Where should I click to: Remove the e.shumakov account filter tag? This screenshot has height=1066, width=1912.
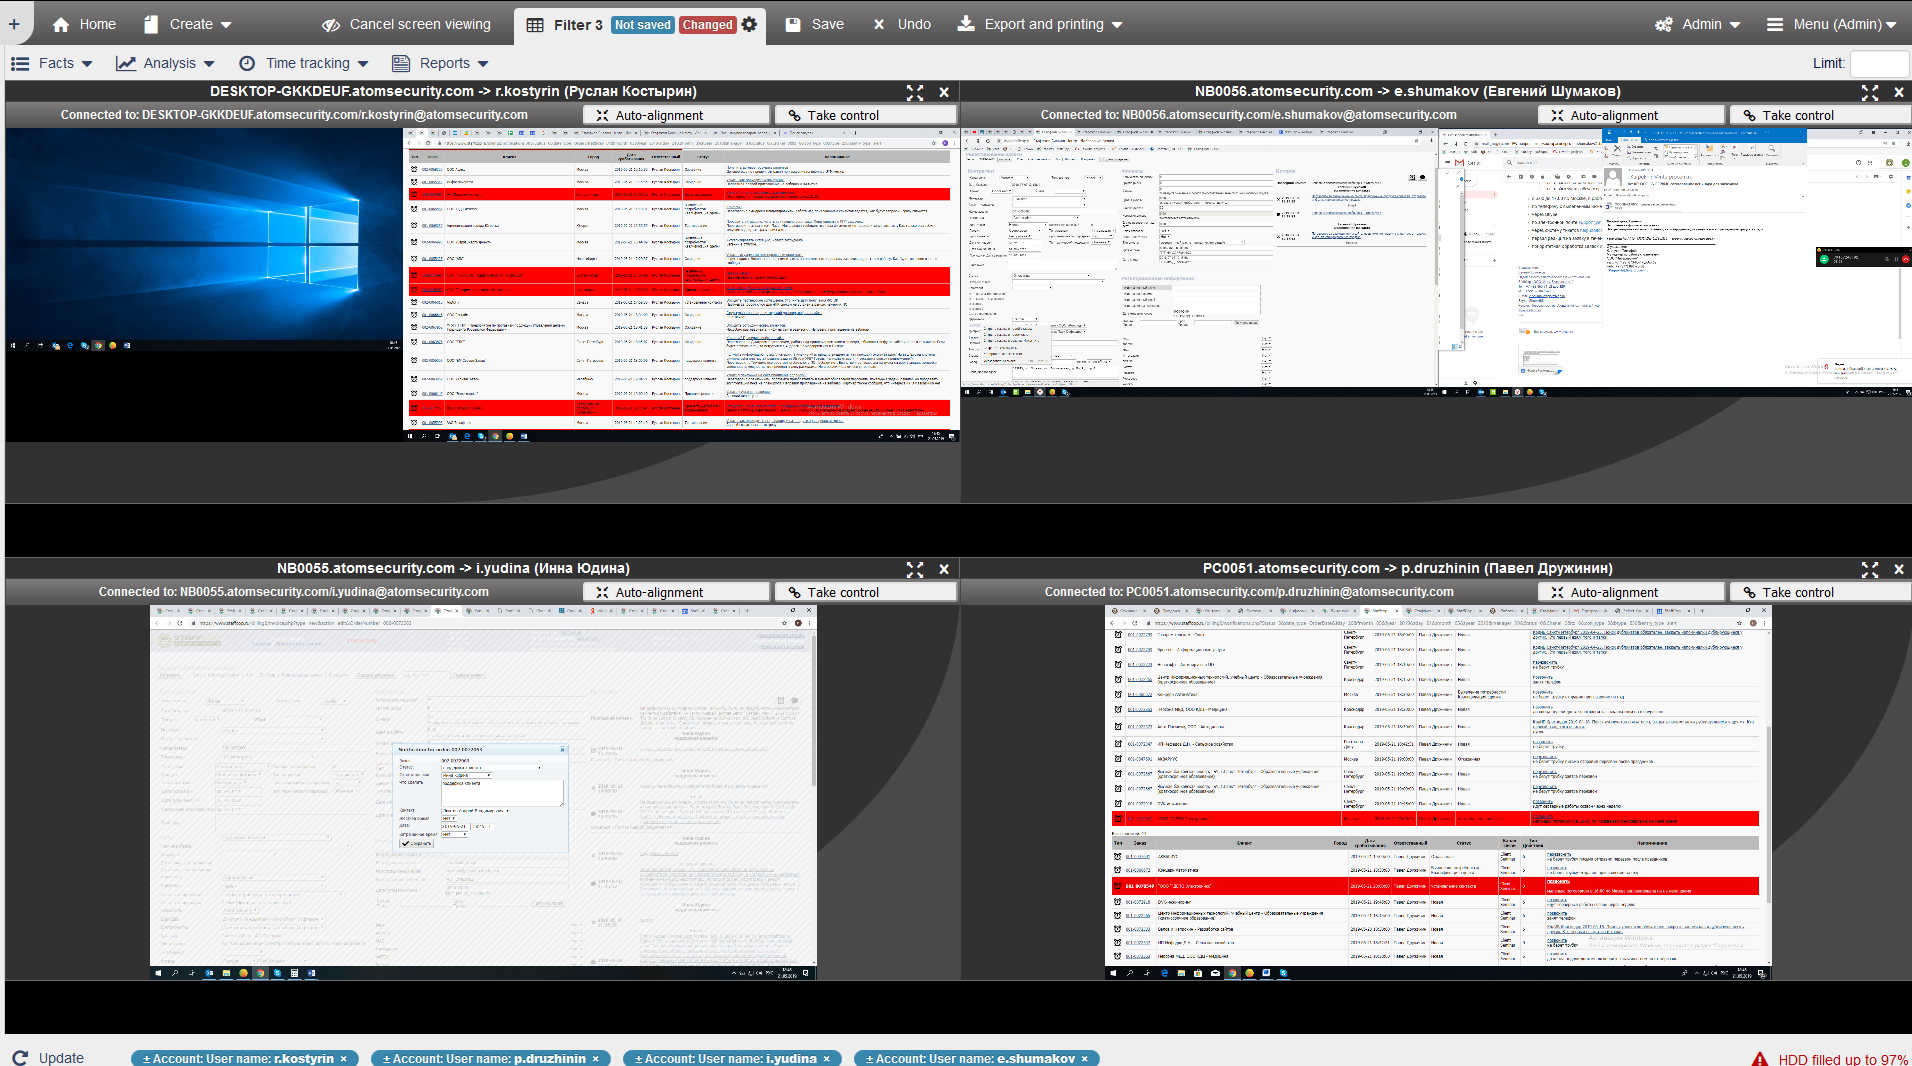(x=1085, y=1058)
